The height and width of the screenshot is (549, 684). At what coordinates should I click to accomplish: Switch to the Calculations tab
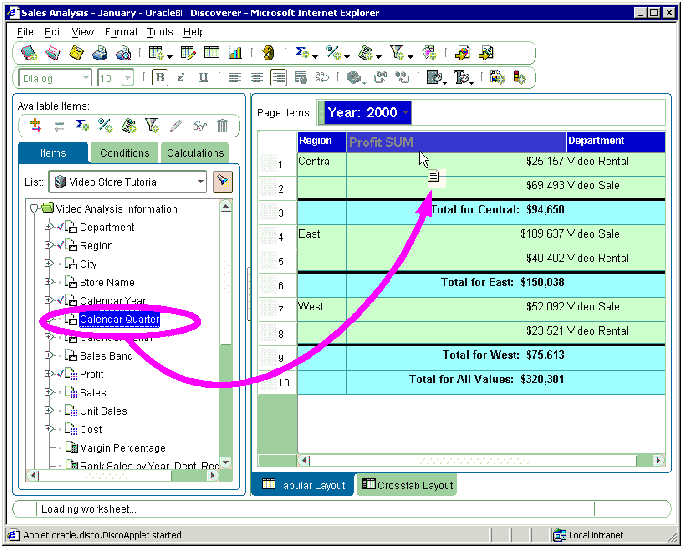click(x=195, y=153)
